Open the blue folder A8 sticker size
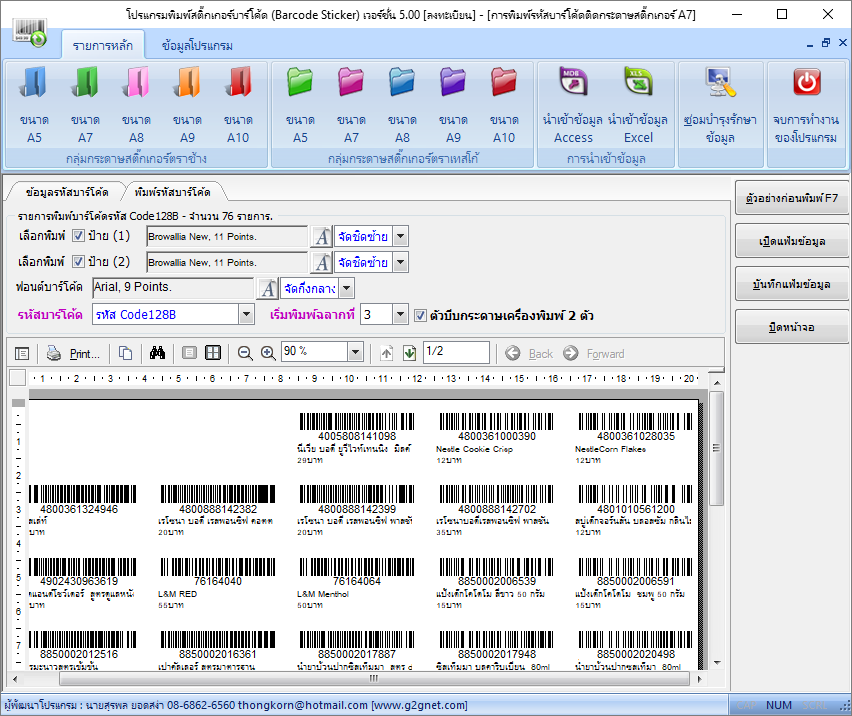This screenshot has width=852, height=716. 402,104
